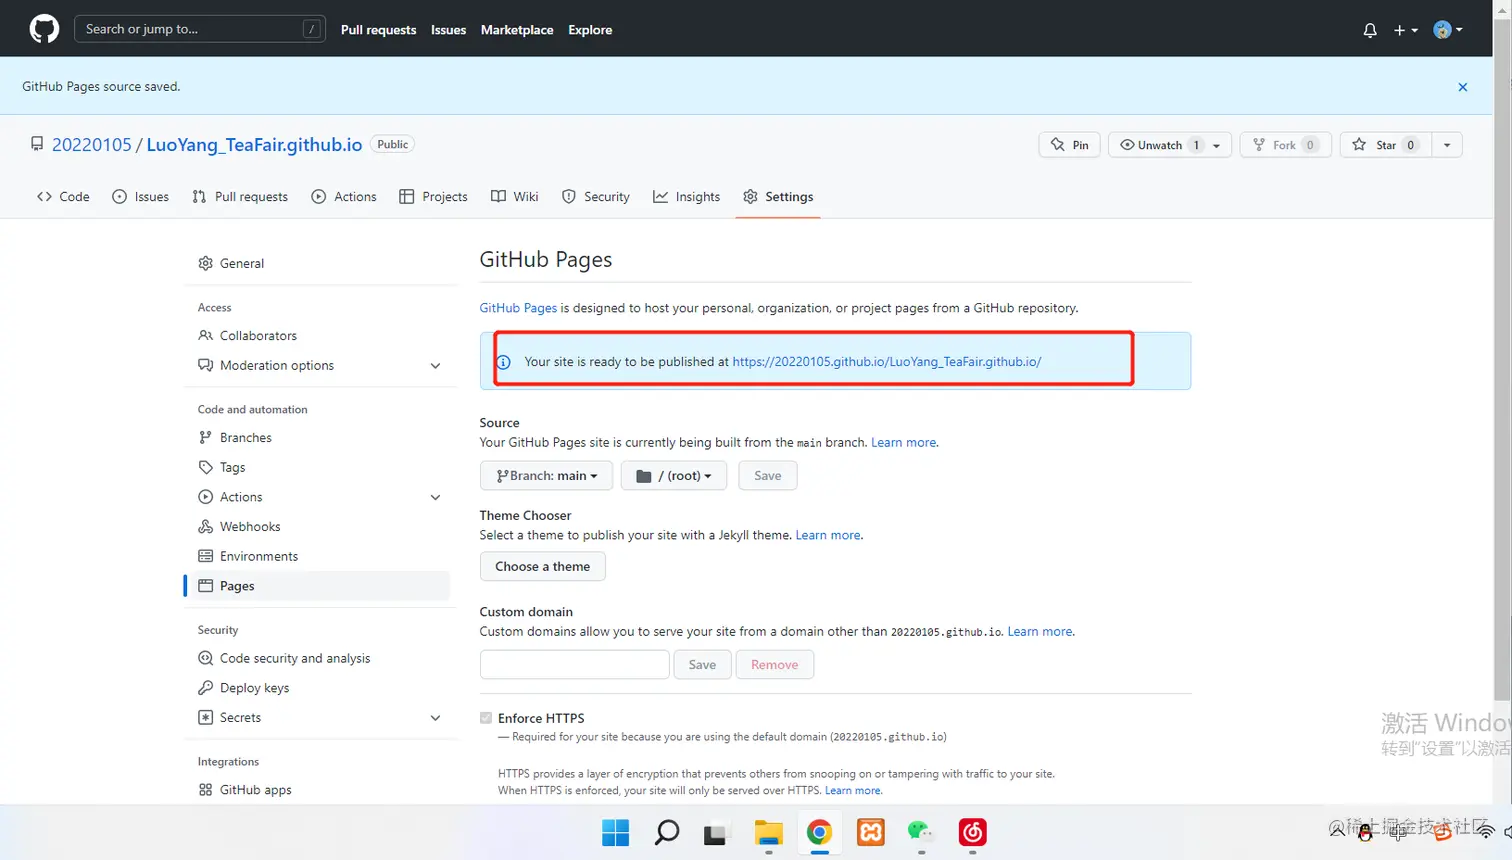Open Learn more link for custom domains
1512x860 pixels.
click(1040, 632)
